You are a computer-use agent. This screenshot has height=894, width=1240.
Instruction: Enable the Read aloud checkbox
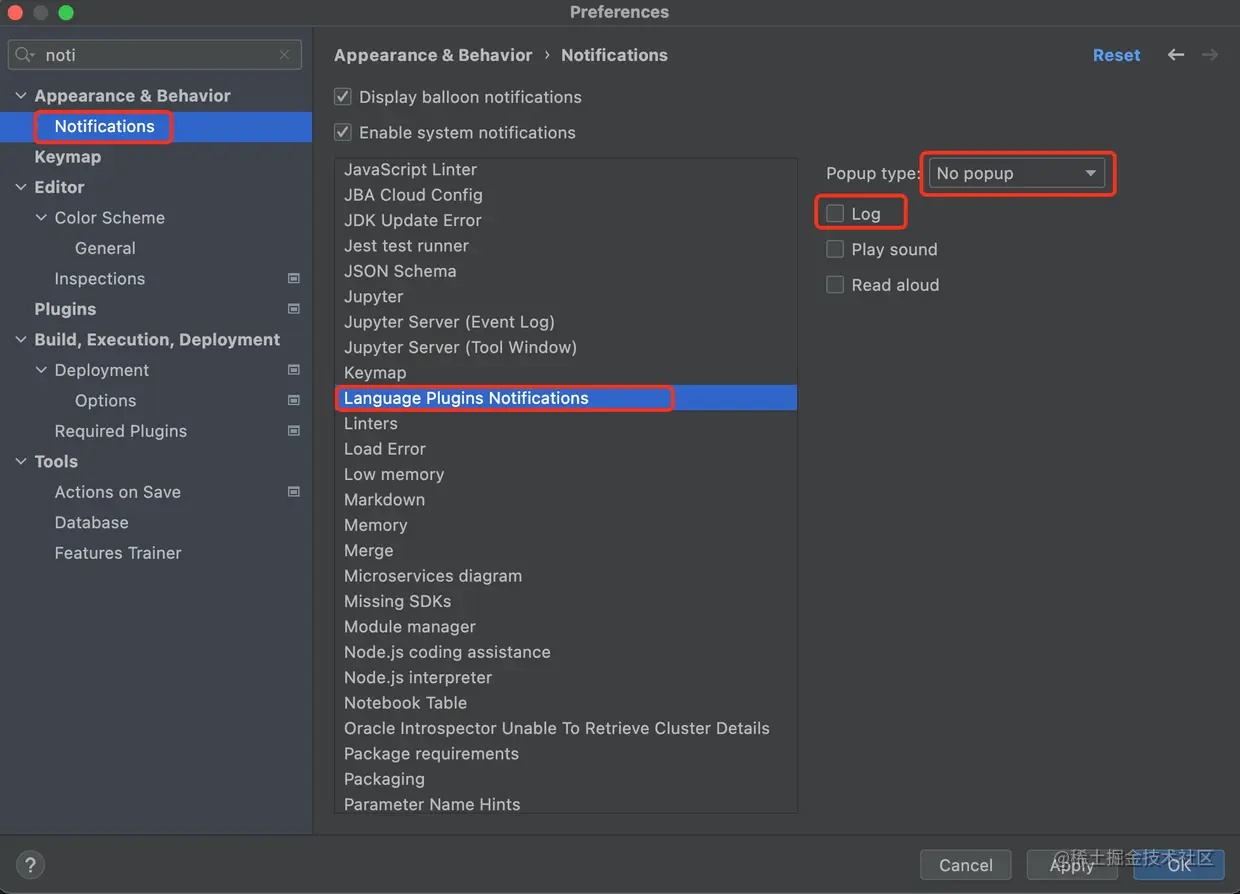tap(835, 285)
